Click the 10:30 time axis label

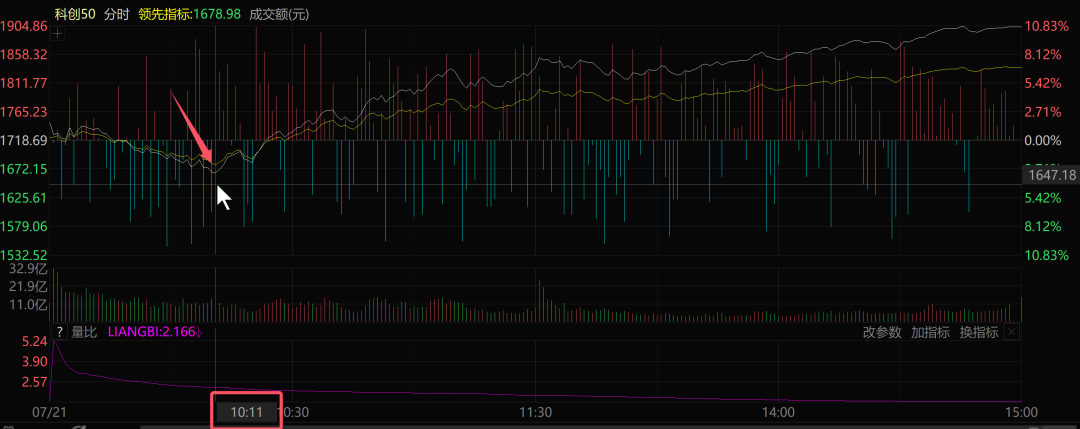294,412
